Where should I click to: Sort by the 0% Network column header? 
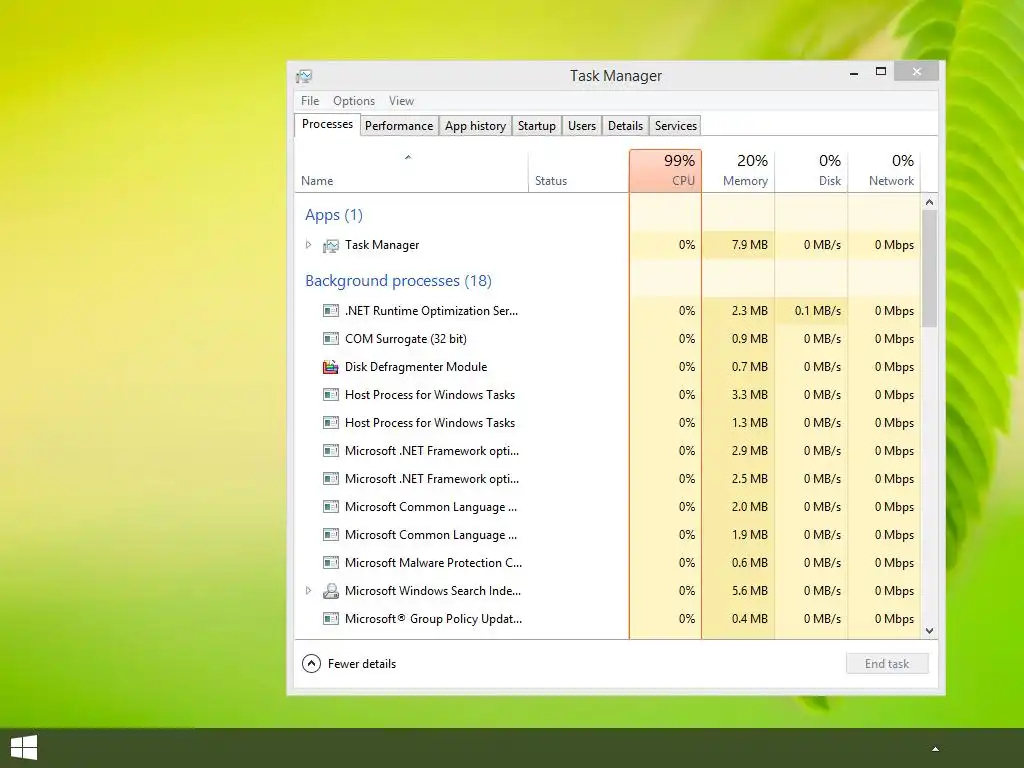click(x=884, y=171)
